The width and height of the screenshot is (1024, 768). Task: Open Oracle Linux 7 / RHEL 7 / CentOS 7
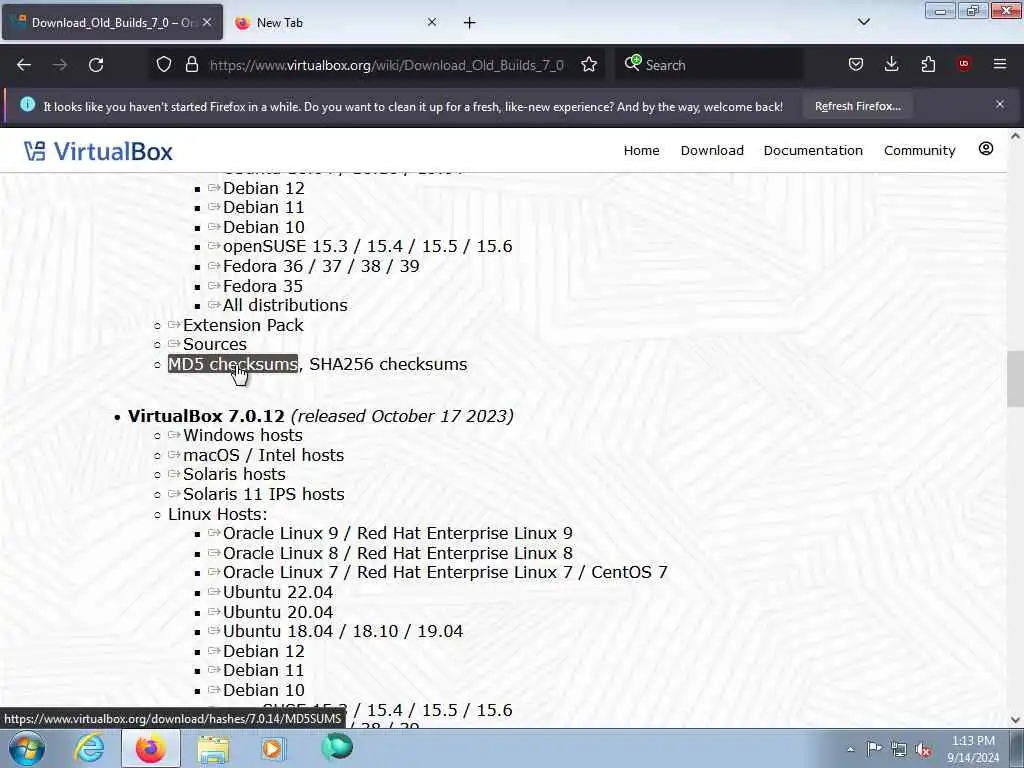tap(445, 572)
